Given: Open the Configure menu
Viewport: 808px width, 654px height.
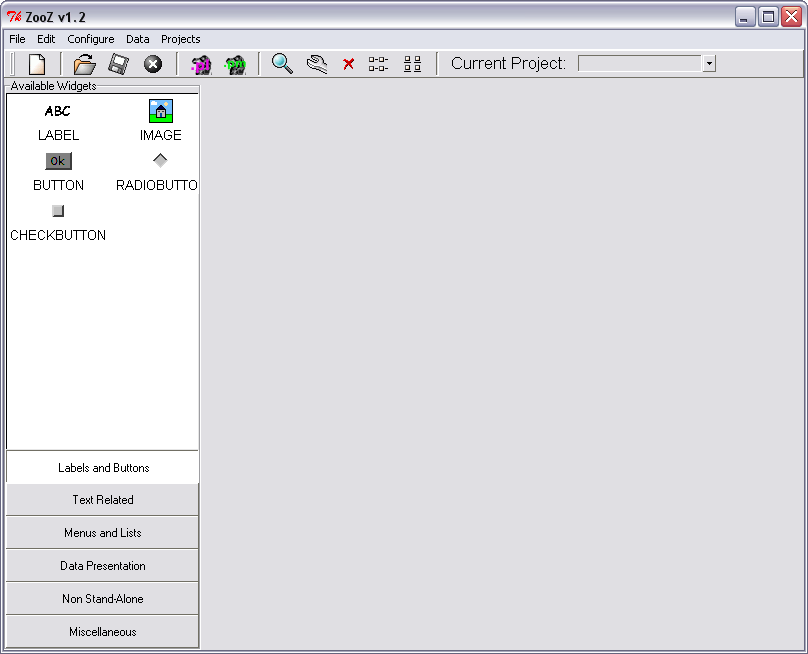Looking at the screenshot, I should [x=91, y=39].
